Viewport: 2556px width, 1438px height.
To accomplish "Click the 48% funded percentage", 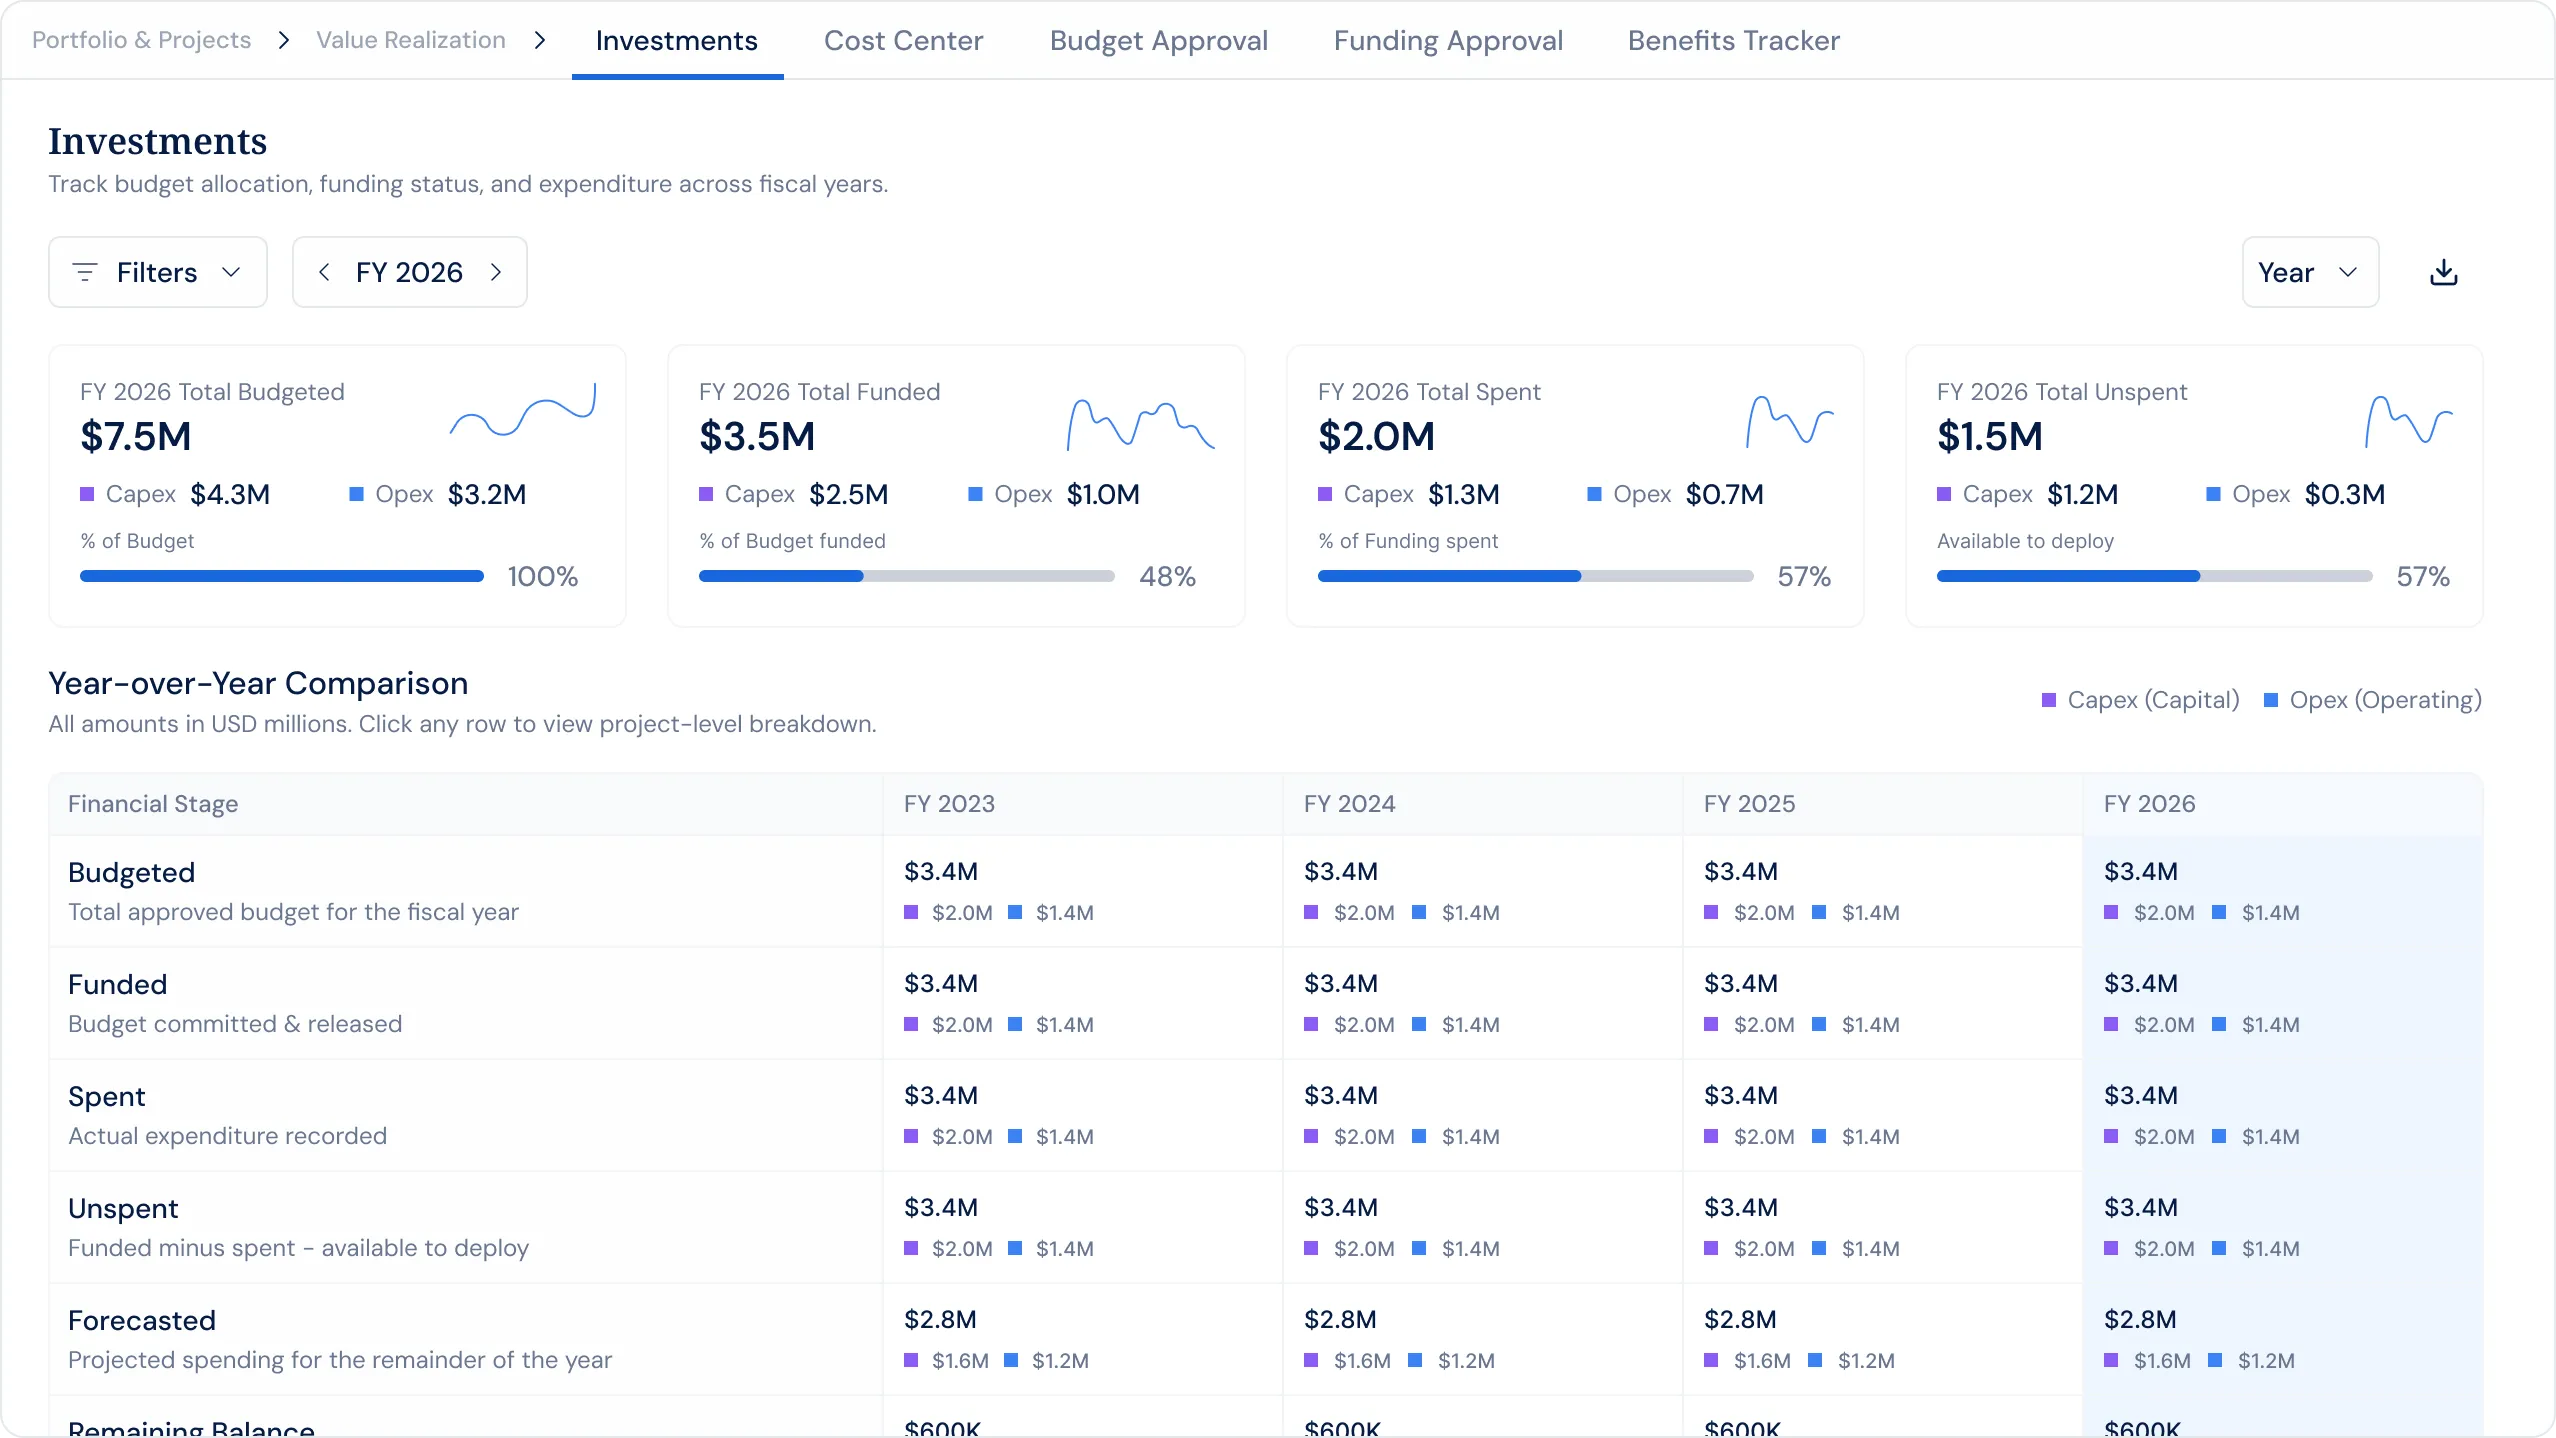I will tap(1167, 576).
